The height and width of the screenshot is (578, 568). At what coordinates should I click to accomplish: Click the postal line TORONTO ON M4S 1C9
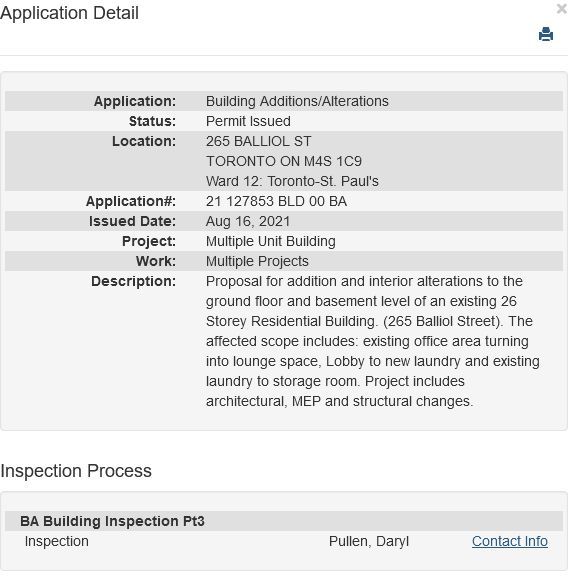tap(284, 161)
